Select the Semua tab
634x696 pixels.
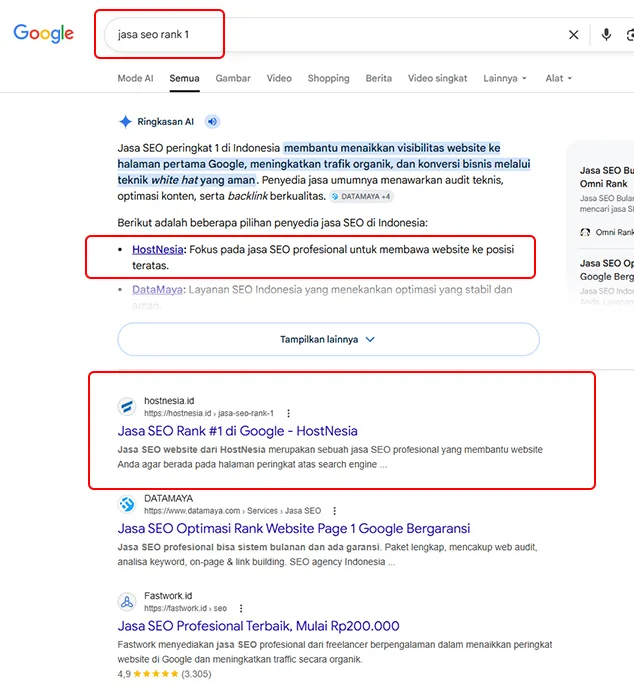click(x=184, y=78)
